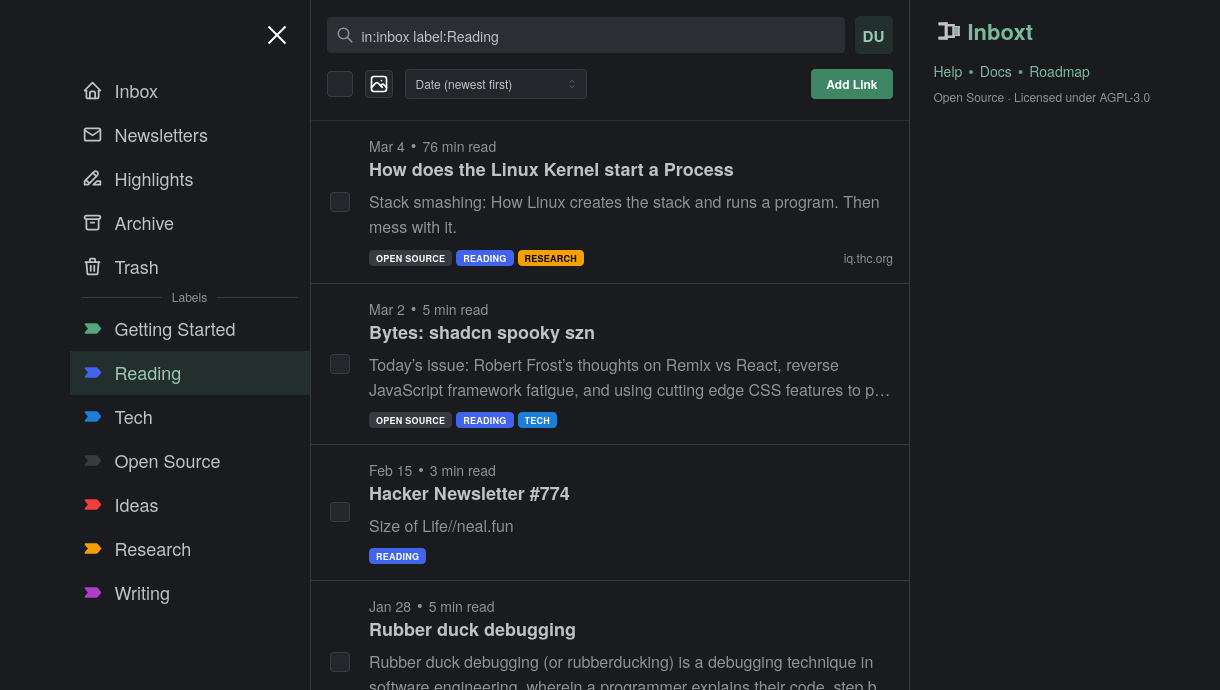Click the Archive box icon
This screenshot has height=690, width=1220.
(x=93, y=223)
